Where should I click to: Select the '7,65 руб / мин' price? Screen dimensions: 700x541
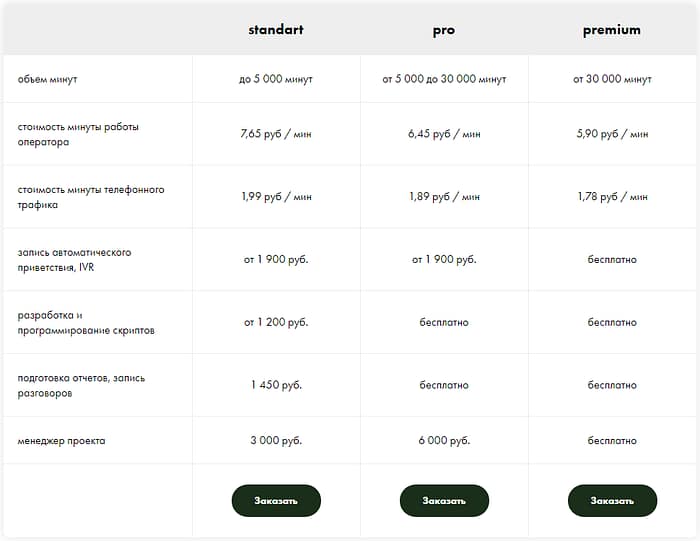(x=276, y=134)
